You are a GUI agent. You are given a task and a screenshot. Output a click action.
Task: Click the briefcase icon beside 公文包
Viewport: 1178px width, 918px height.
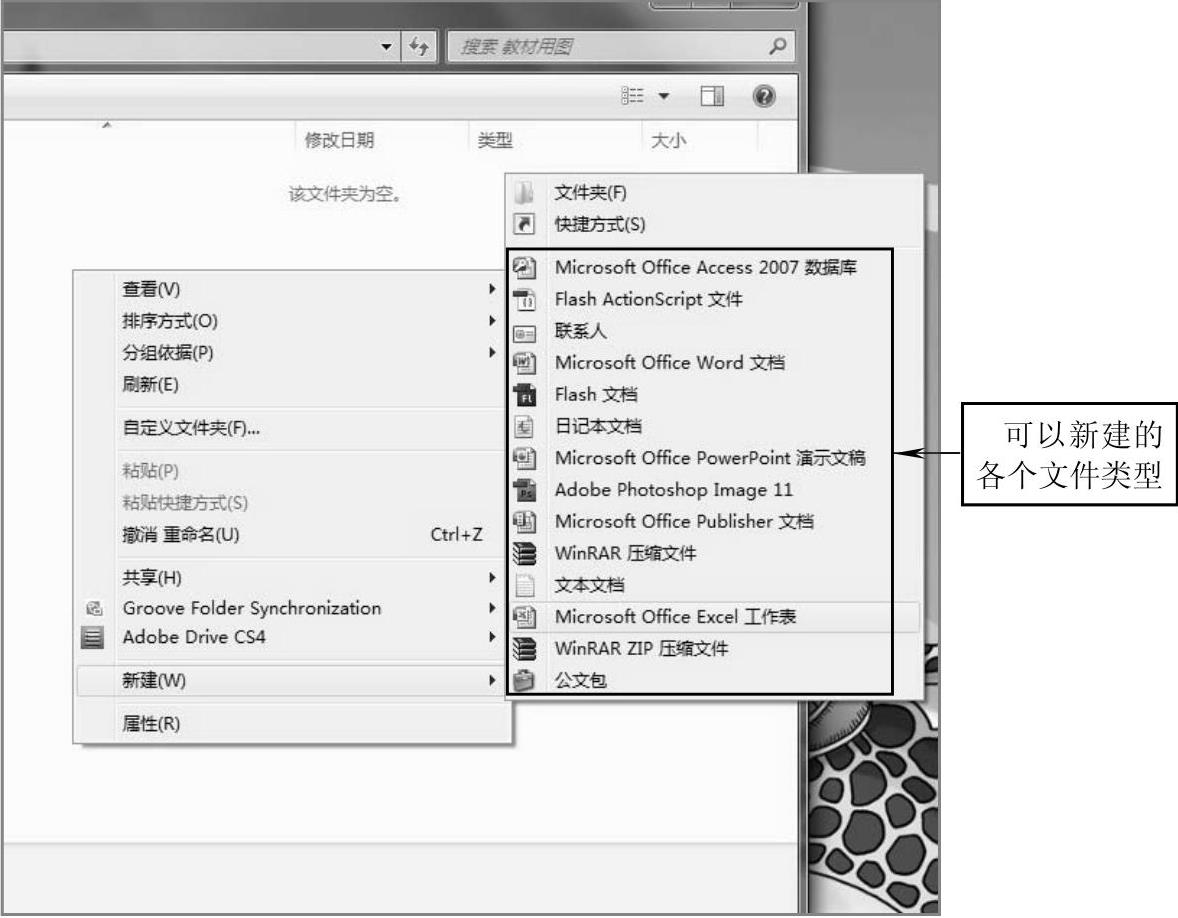click(x=524, y=680)
